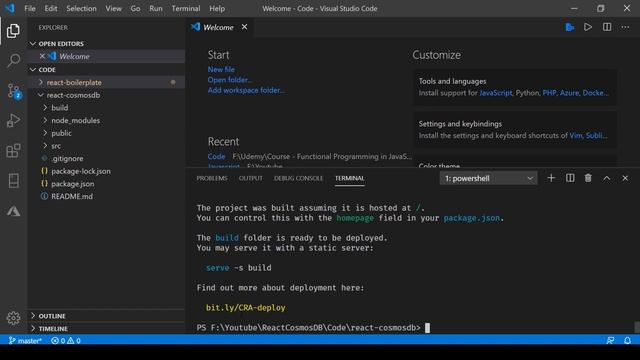Open the Search view in activity bar
Image resolution: width=640 pixels, height=360 pixels.
(13, 60)
